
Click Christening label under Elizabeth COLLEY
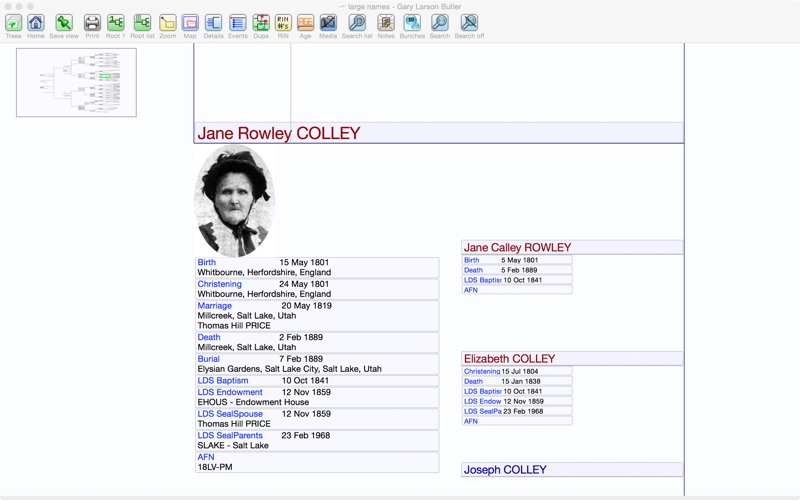click(x=482, y=371)
